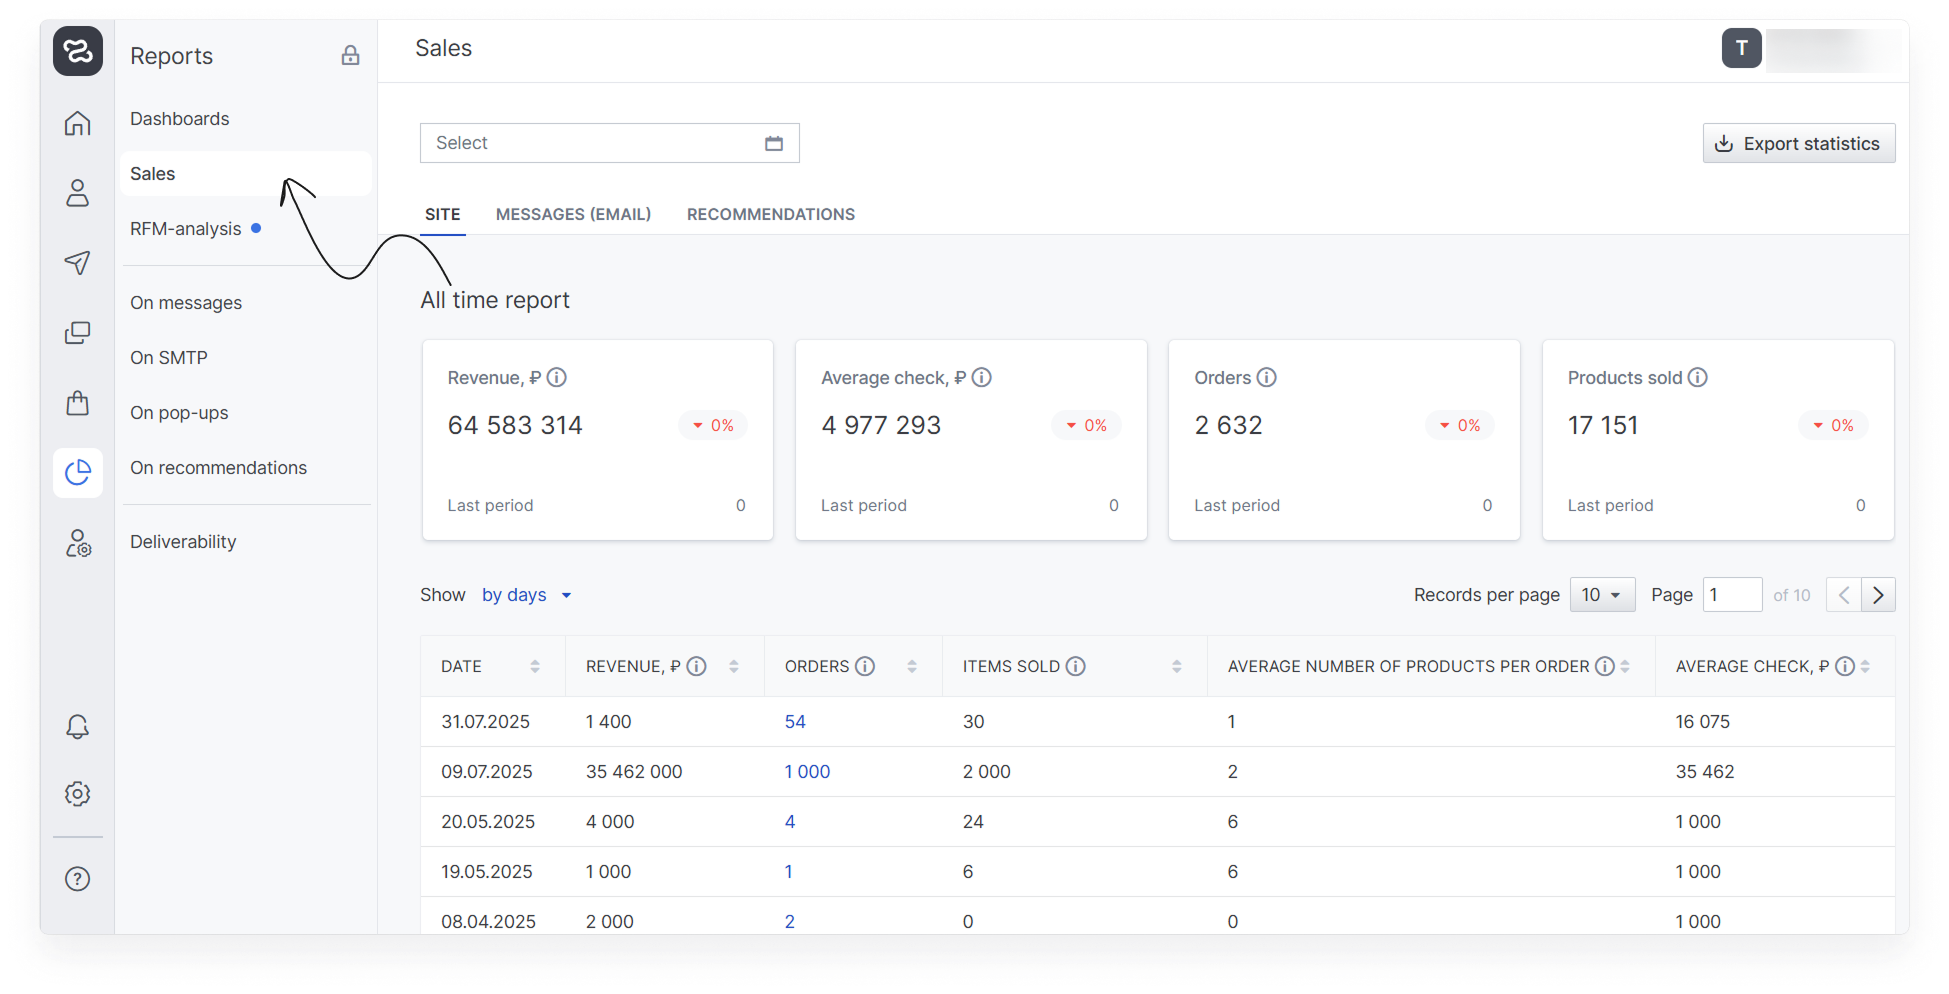Sort table by Orders column arrows
Image resolution: width=1949 pixels, height=994 pixels.
pos(912,667)
